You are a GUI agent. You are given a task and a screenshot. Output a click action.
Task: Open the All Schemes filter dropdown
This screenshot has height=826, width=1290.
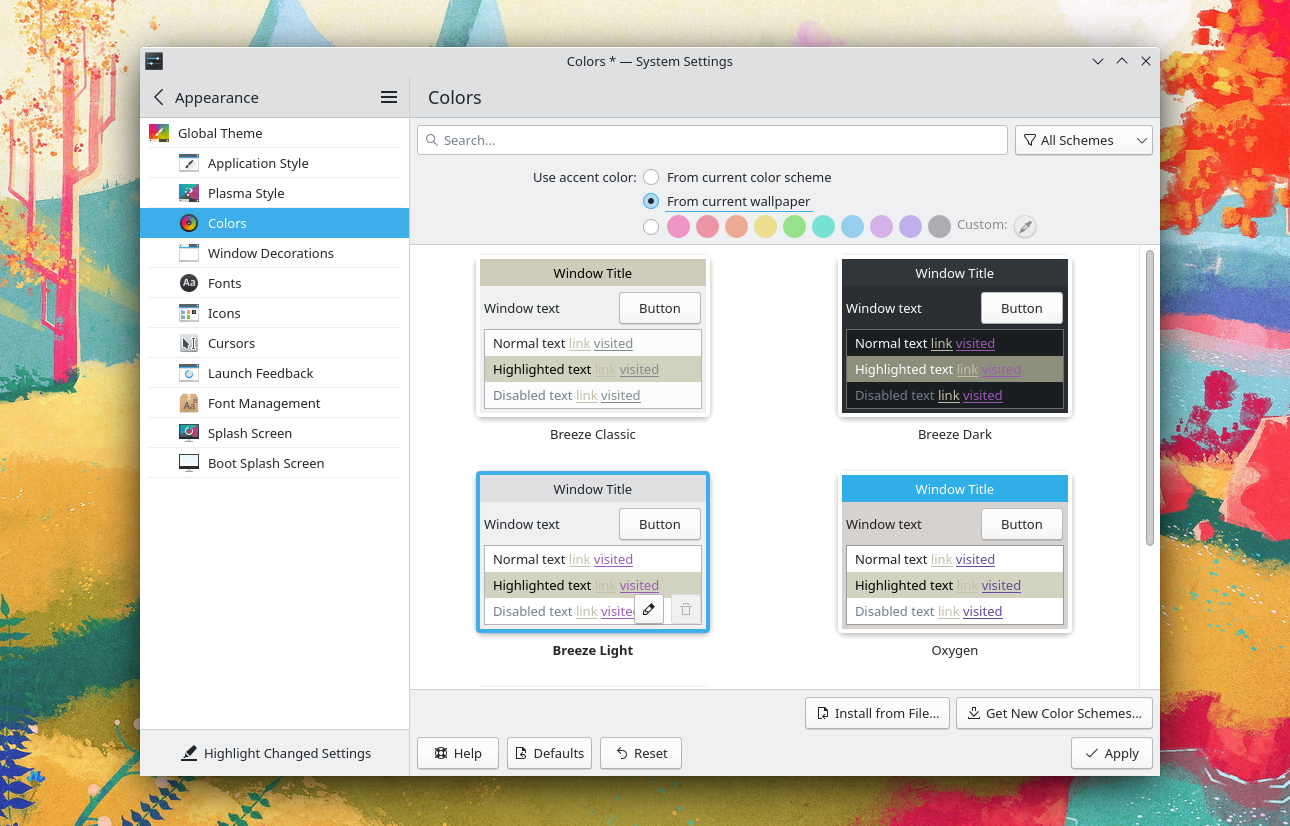[x=1083, y=140]
